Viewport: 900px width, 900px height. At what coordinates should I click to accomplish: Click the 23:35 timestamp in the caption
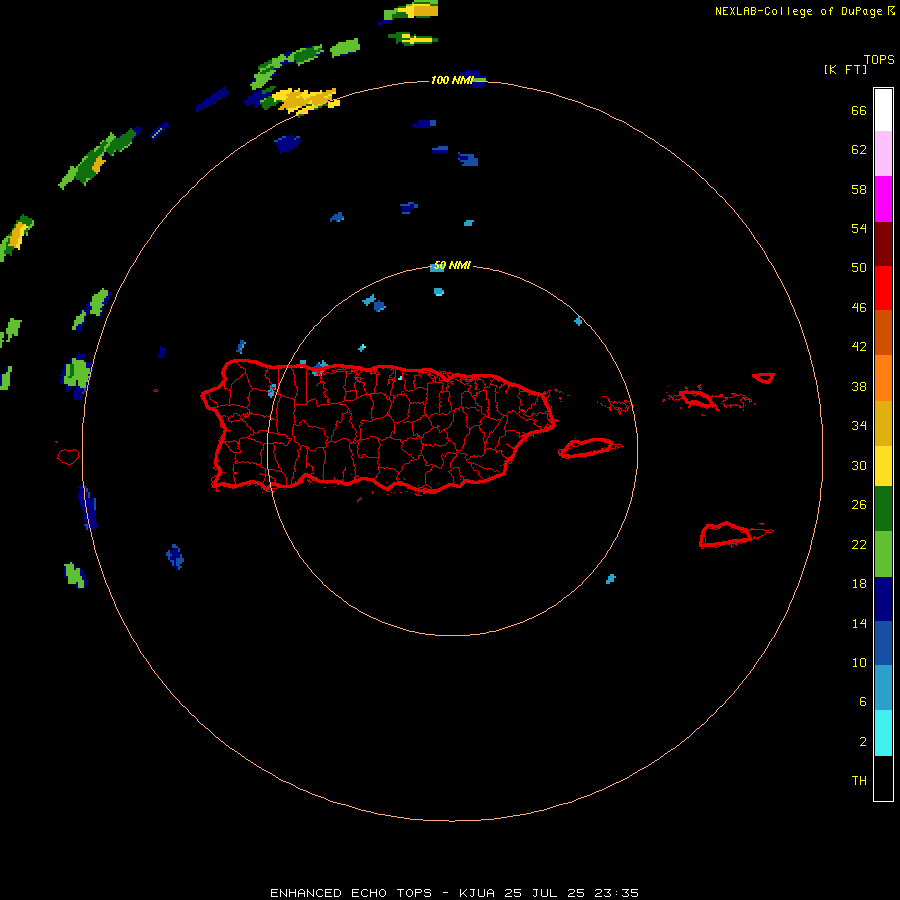coord(615,893)
